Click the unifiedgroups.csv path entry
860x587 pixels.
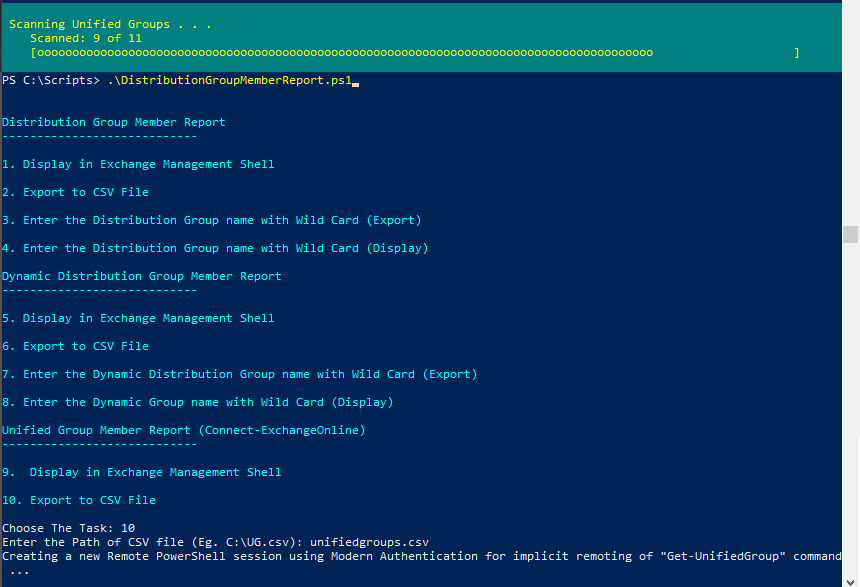[x=369, y=542]
